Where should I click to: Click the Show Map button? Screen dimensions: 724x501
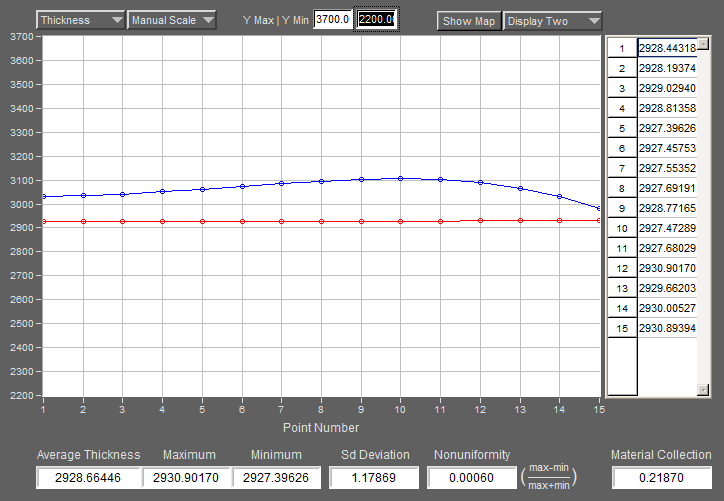point(469,21)
